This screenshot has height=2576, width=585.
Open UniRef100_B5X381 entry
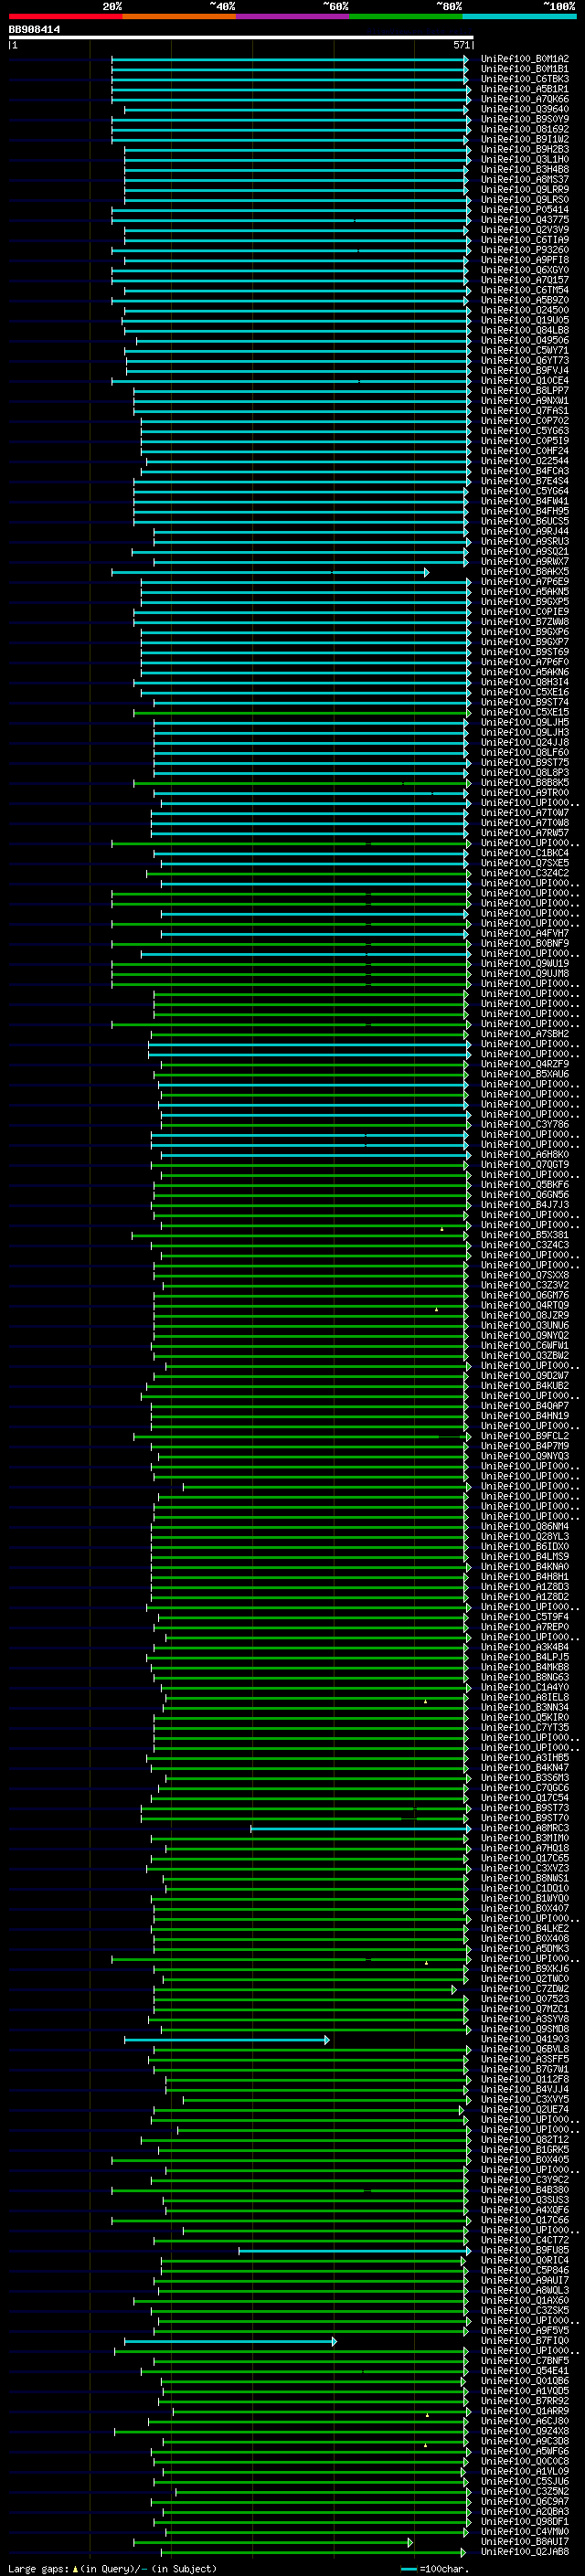click(x=525, y=1234)
